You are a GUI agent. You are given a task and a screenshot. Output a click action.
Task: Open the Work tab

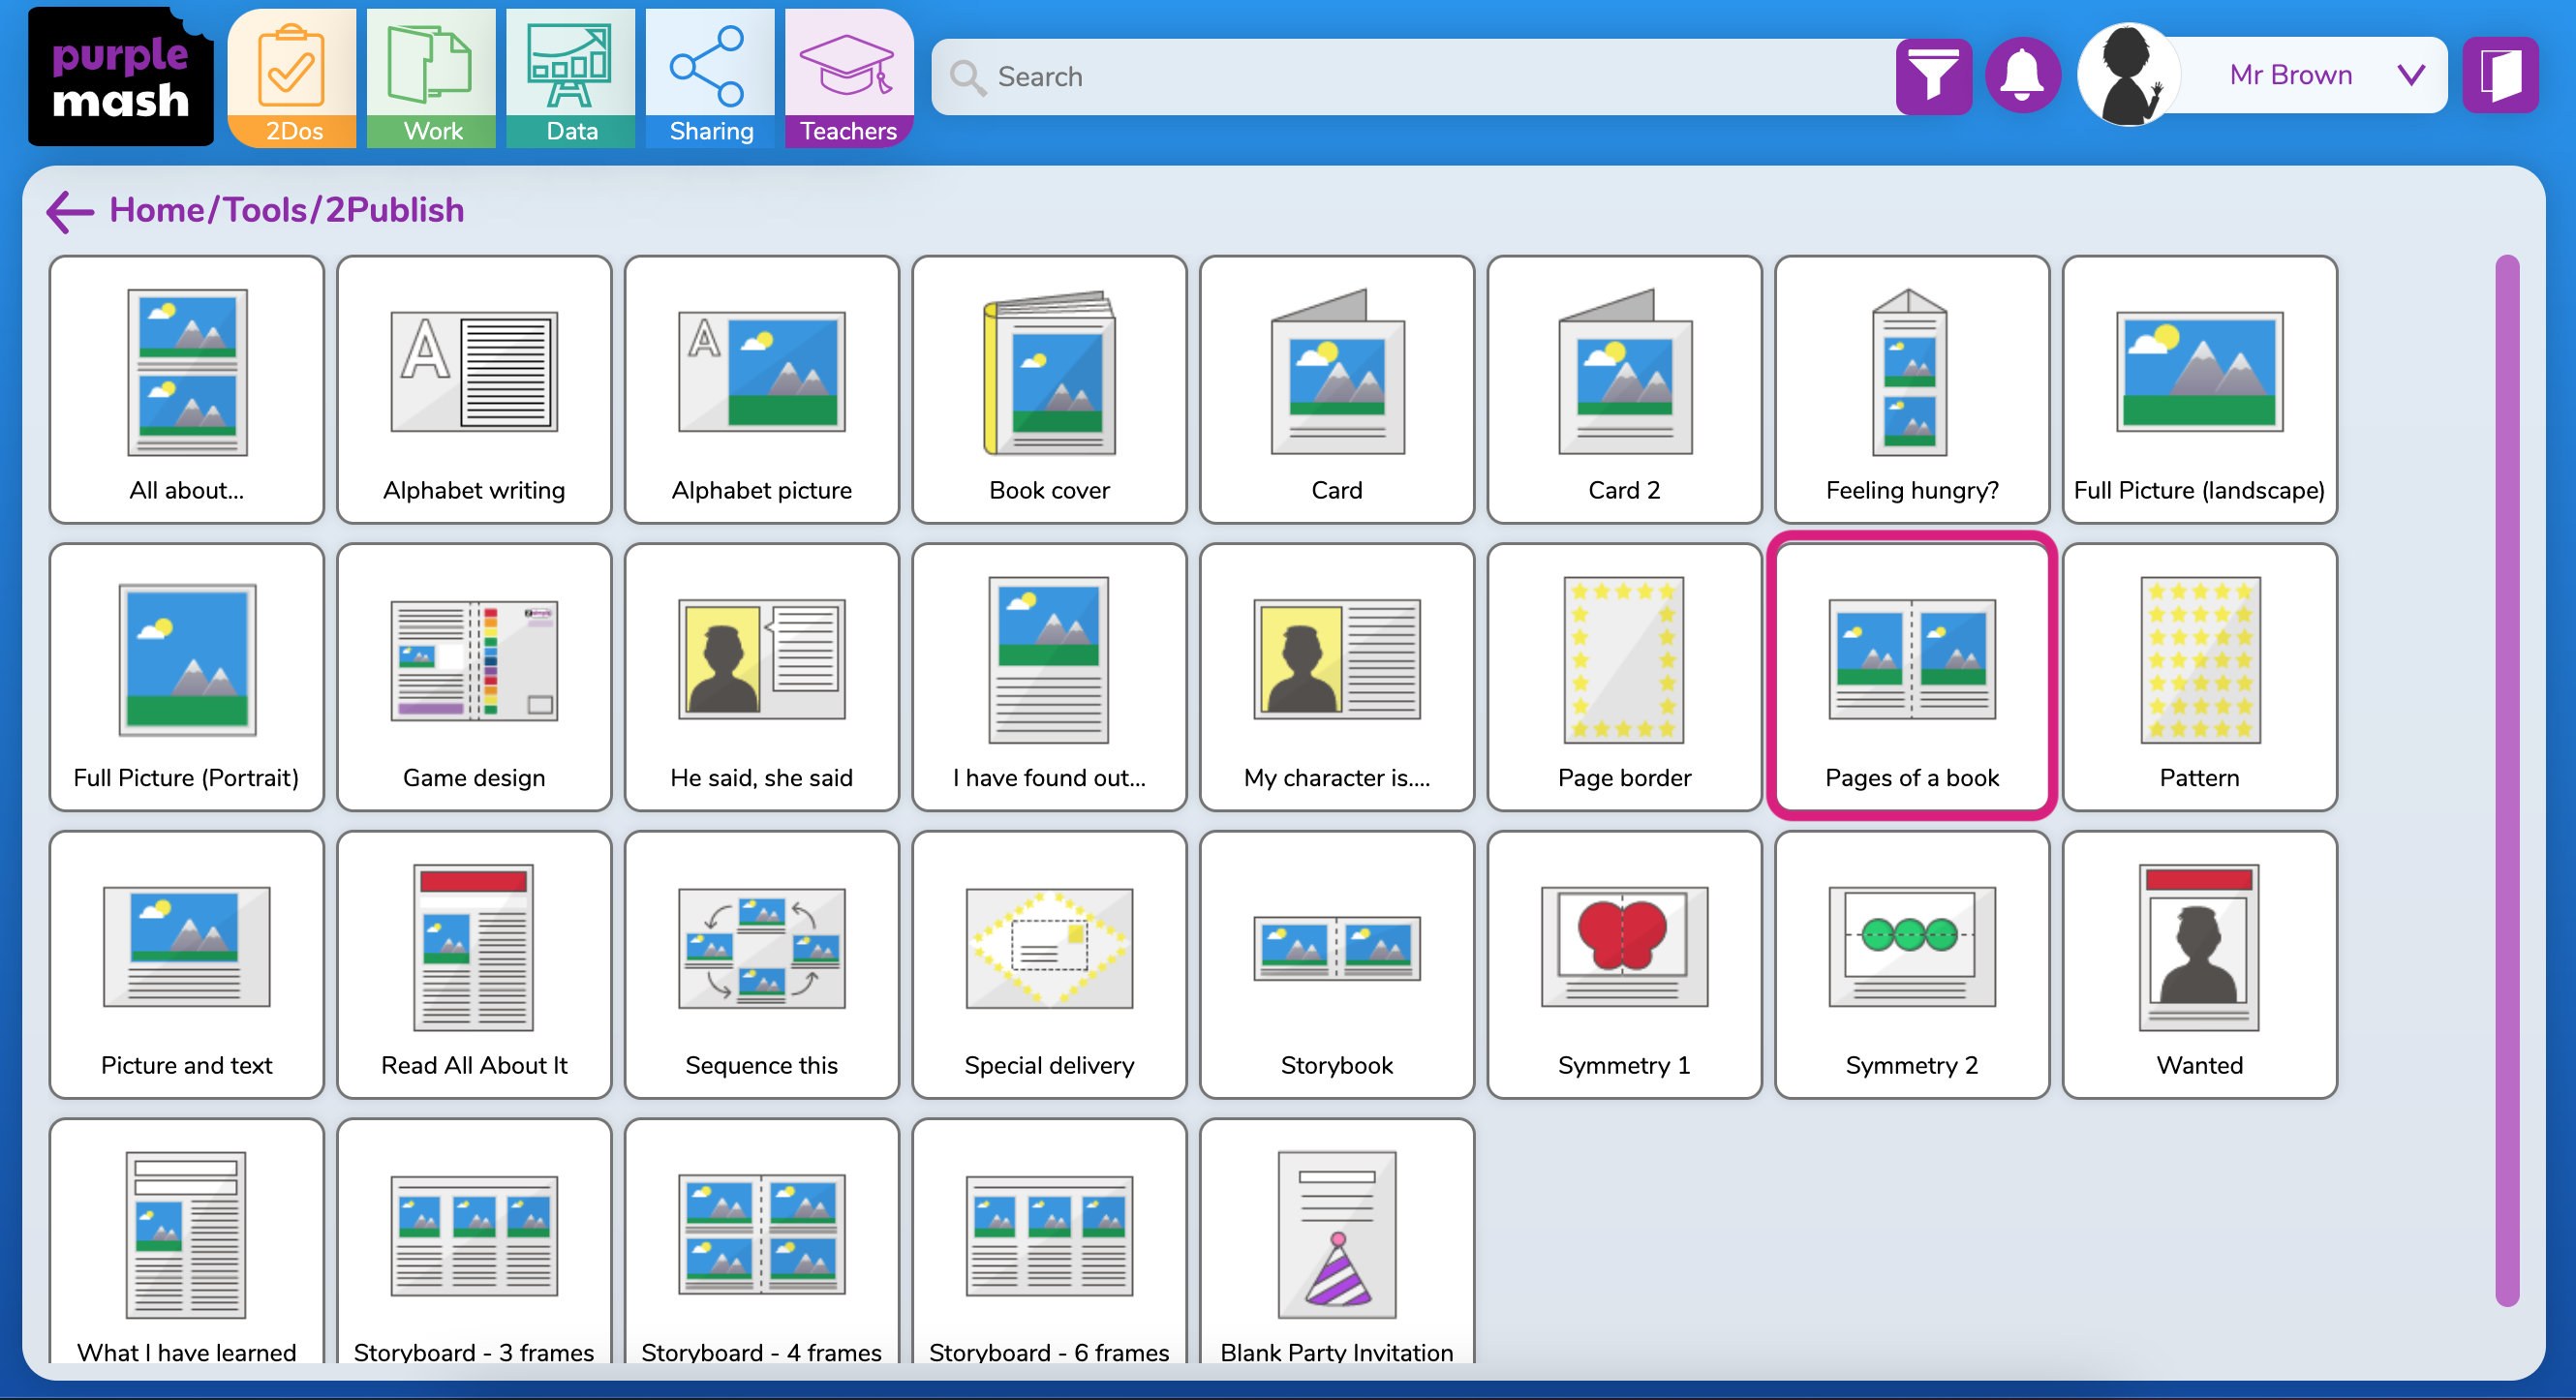pos(431,78)
